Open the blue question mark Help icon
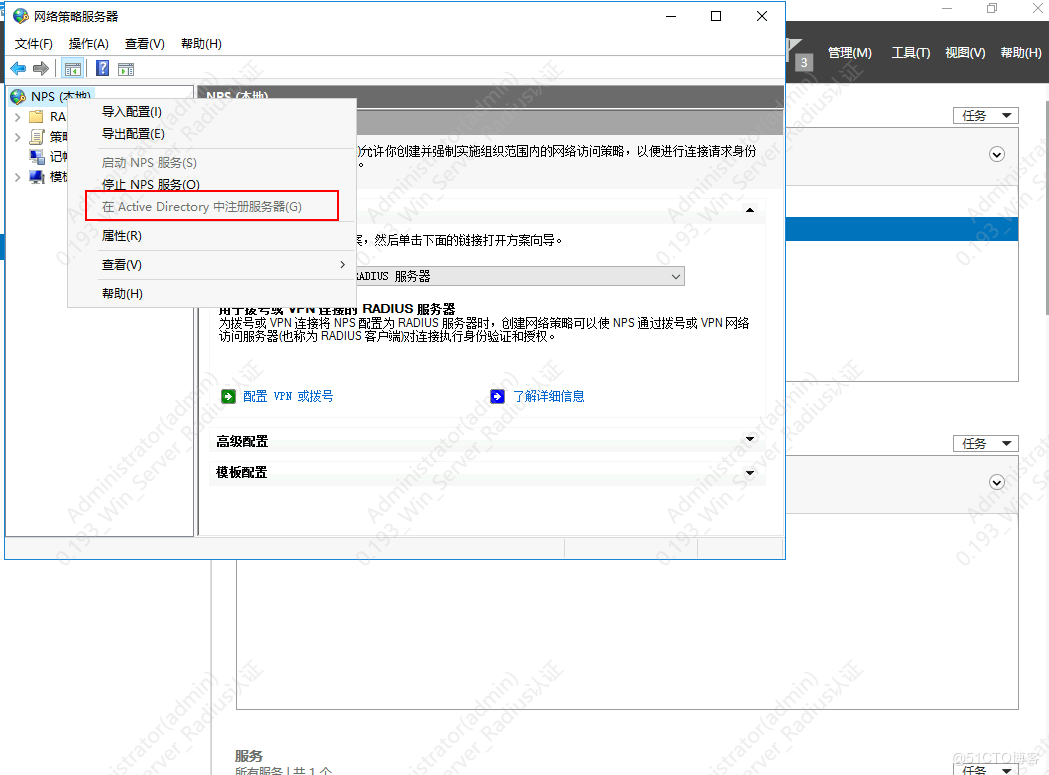 click(102, 68)
